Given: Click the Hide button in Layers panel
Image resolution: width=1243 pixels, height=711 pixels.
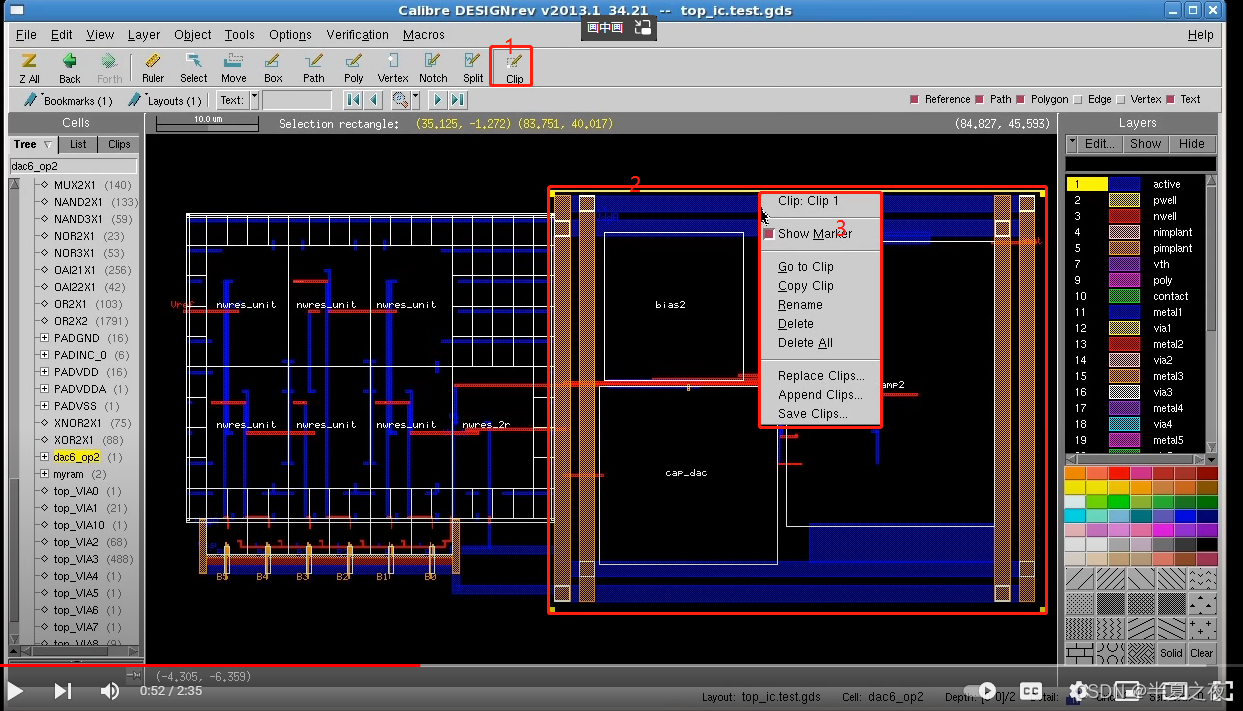Looking at the screenshot, I should pyautogui.click(x=1192, y=143).
